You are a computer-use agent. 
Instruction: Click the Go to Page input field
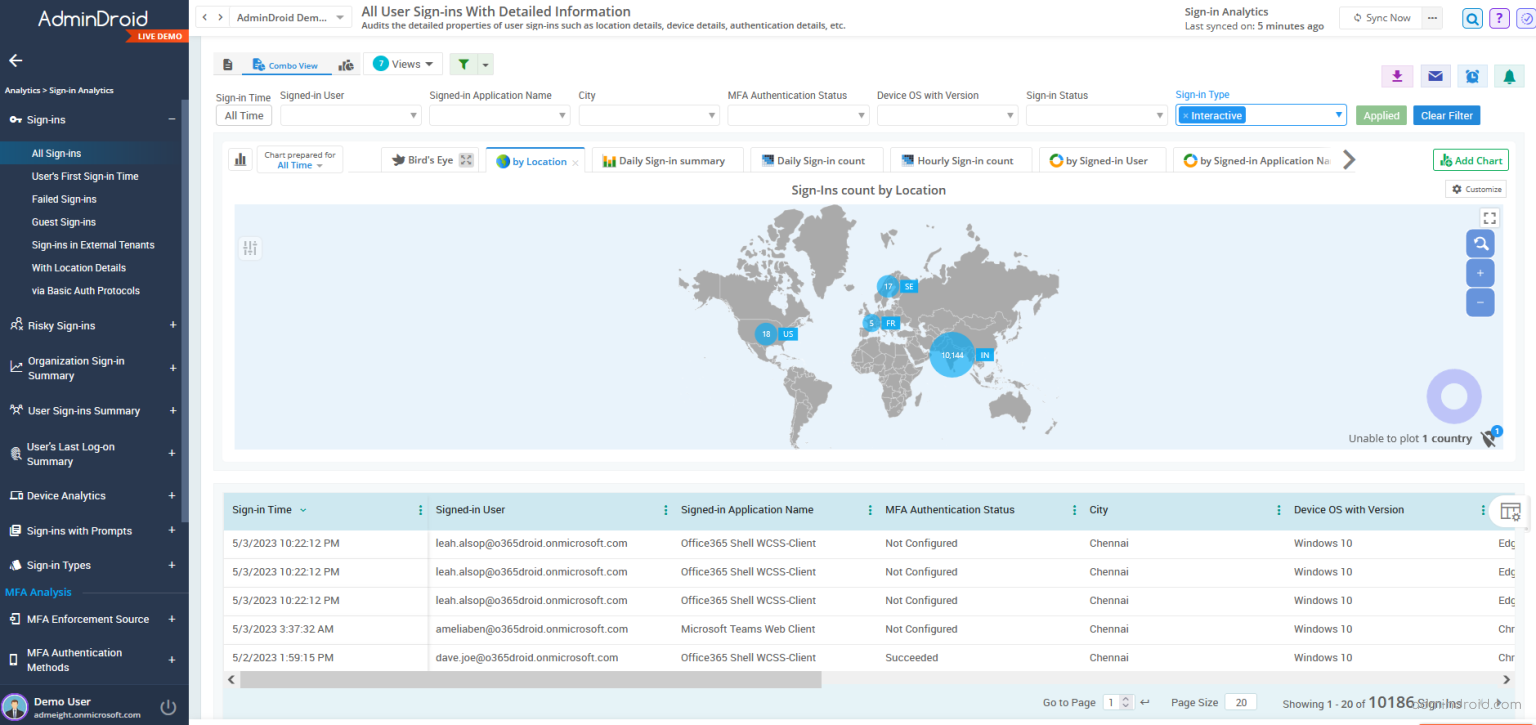[1113, 702]
